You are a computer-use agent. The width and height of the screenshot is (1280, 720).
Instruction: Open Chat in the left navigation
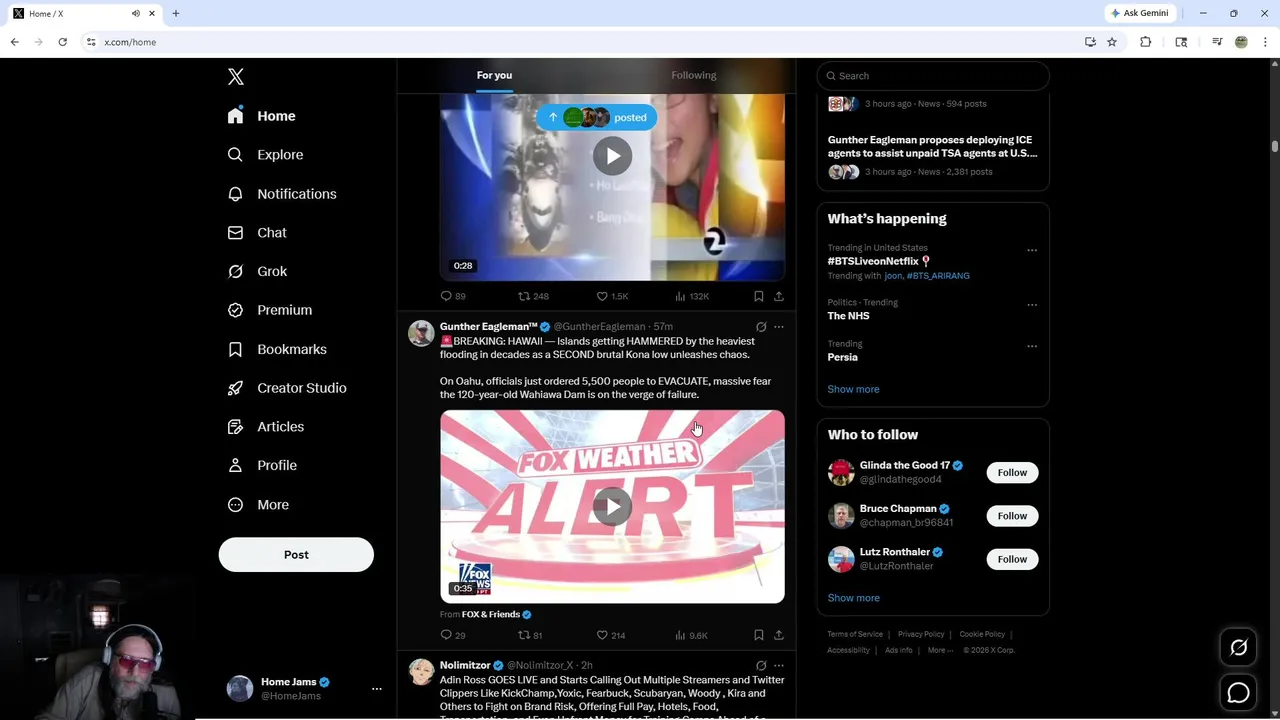[x=257, y=232]
